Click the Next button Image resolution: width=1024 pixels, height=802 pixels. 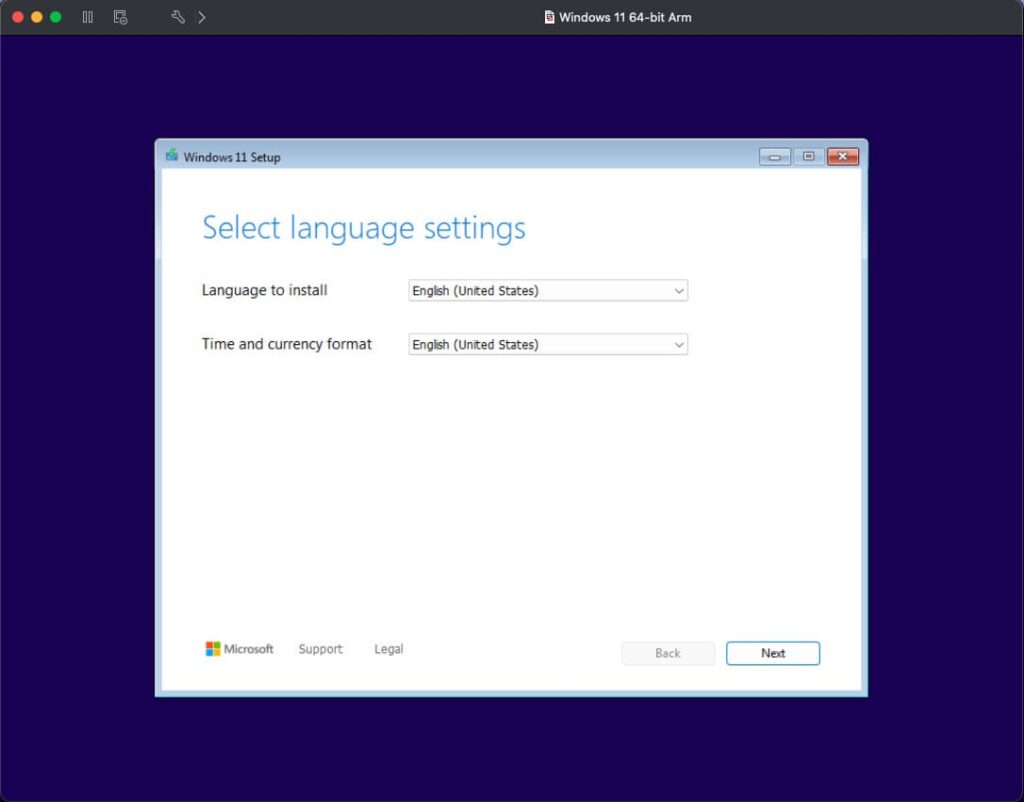(772, 653)
